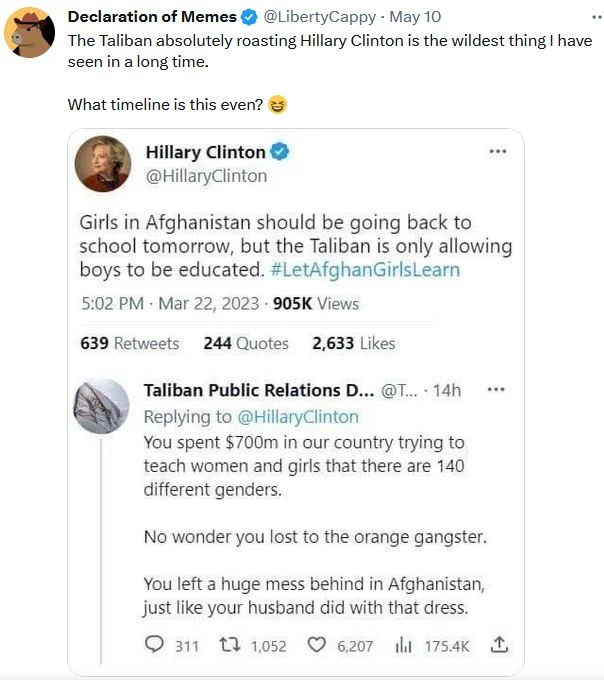Click Hillary Clinton's blue verified checkmark

tap(281, 152)
